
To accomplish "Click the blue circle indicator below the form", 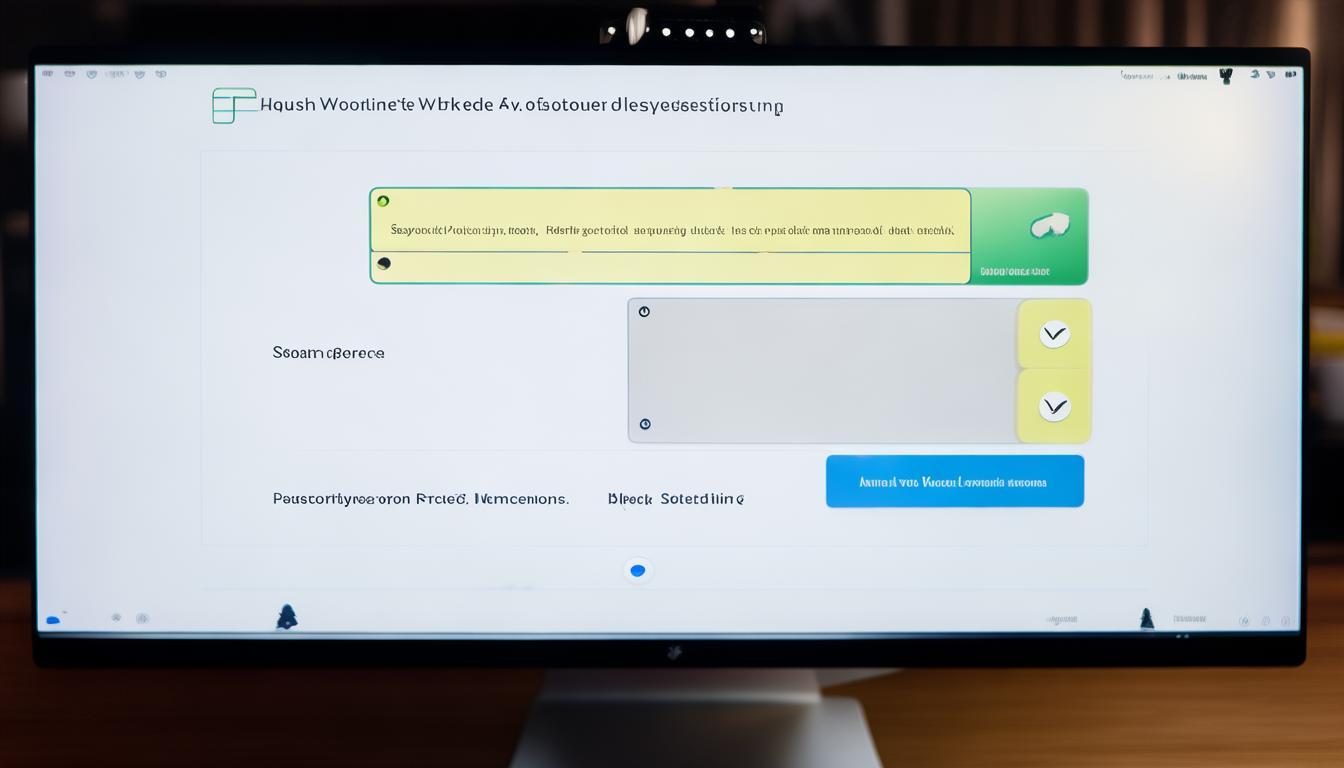I will (x=638, y=570).
